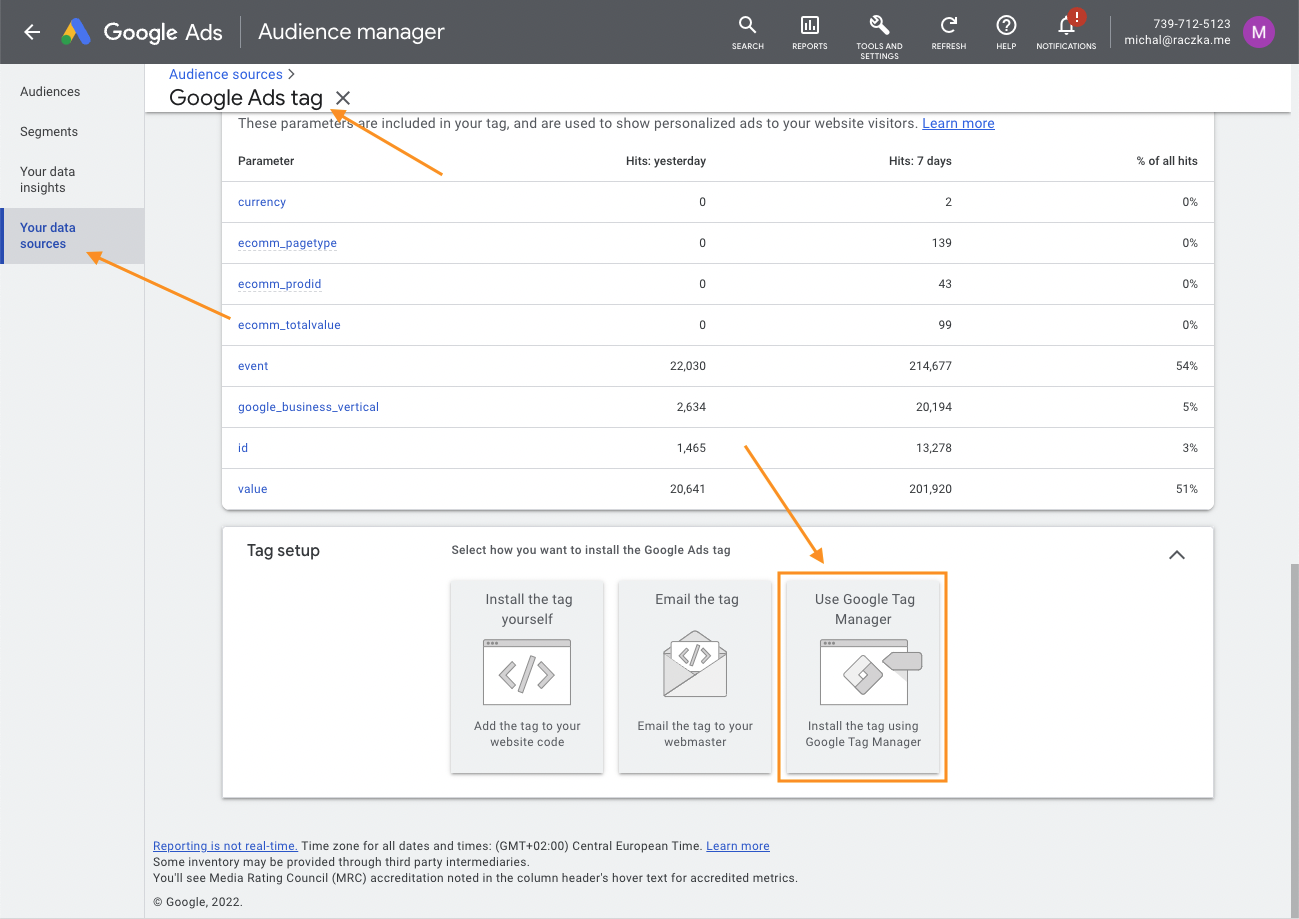Click Audience sources breadcrumb
The height and width of the screenshot is (919, 1299).
pyautogui.click(x=226, y=74)
